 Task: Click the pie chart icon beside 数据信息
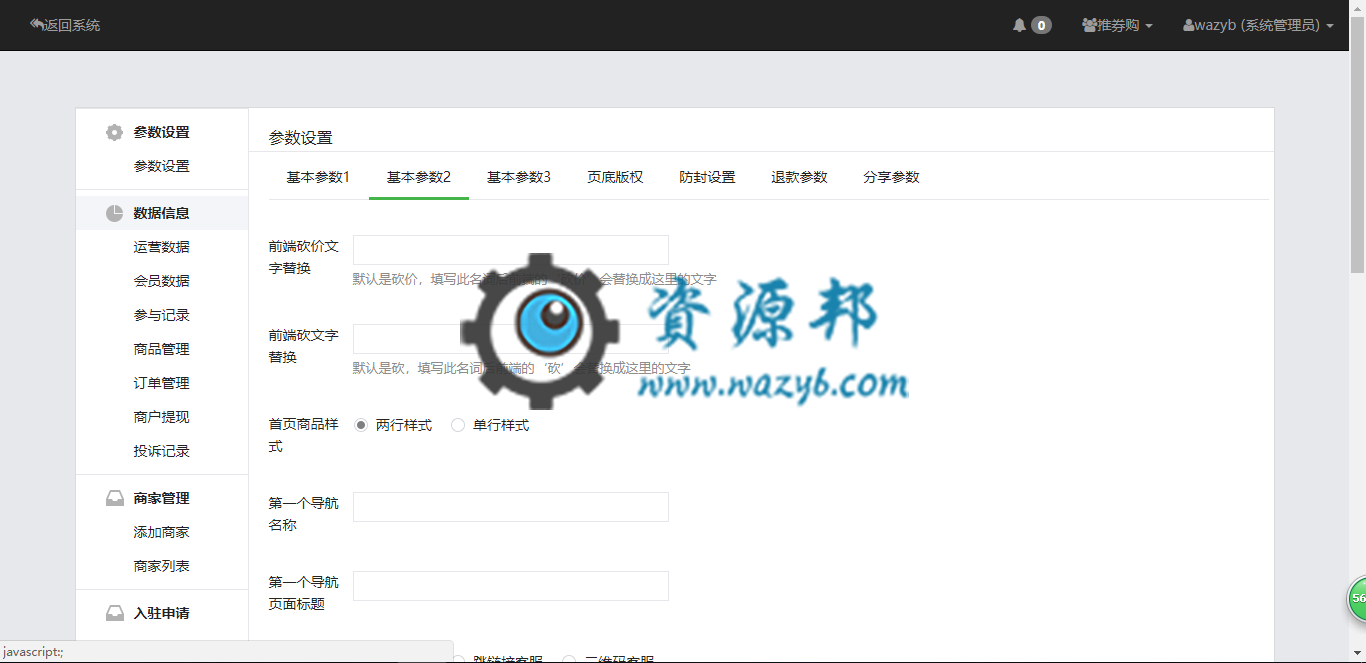point(115,213)
